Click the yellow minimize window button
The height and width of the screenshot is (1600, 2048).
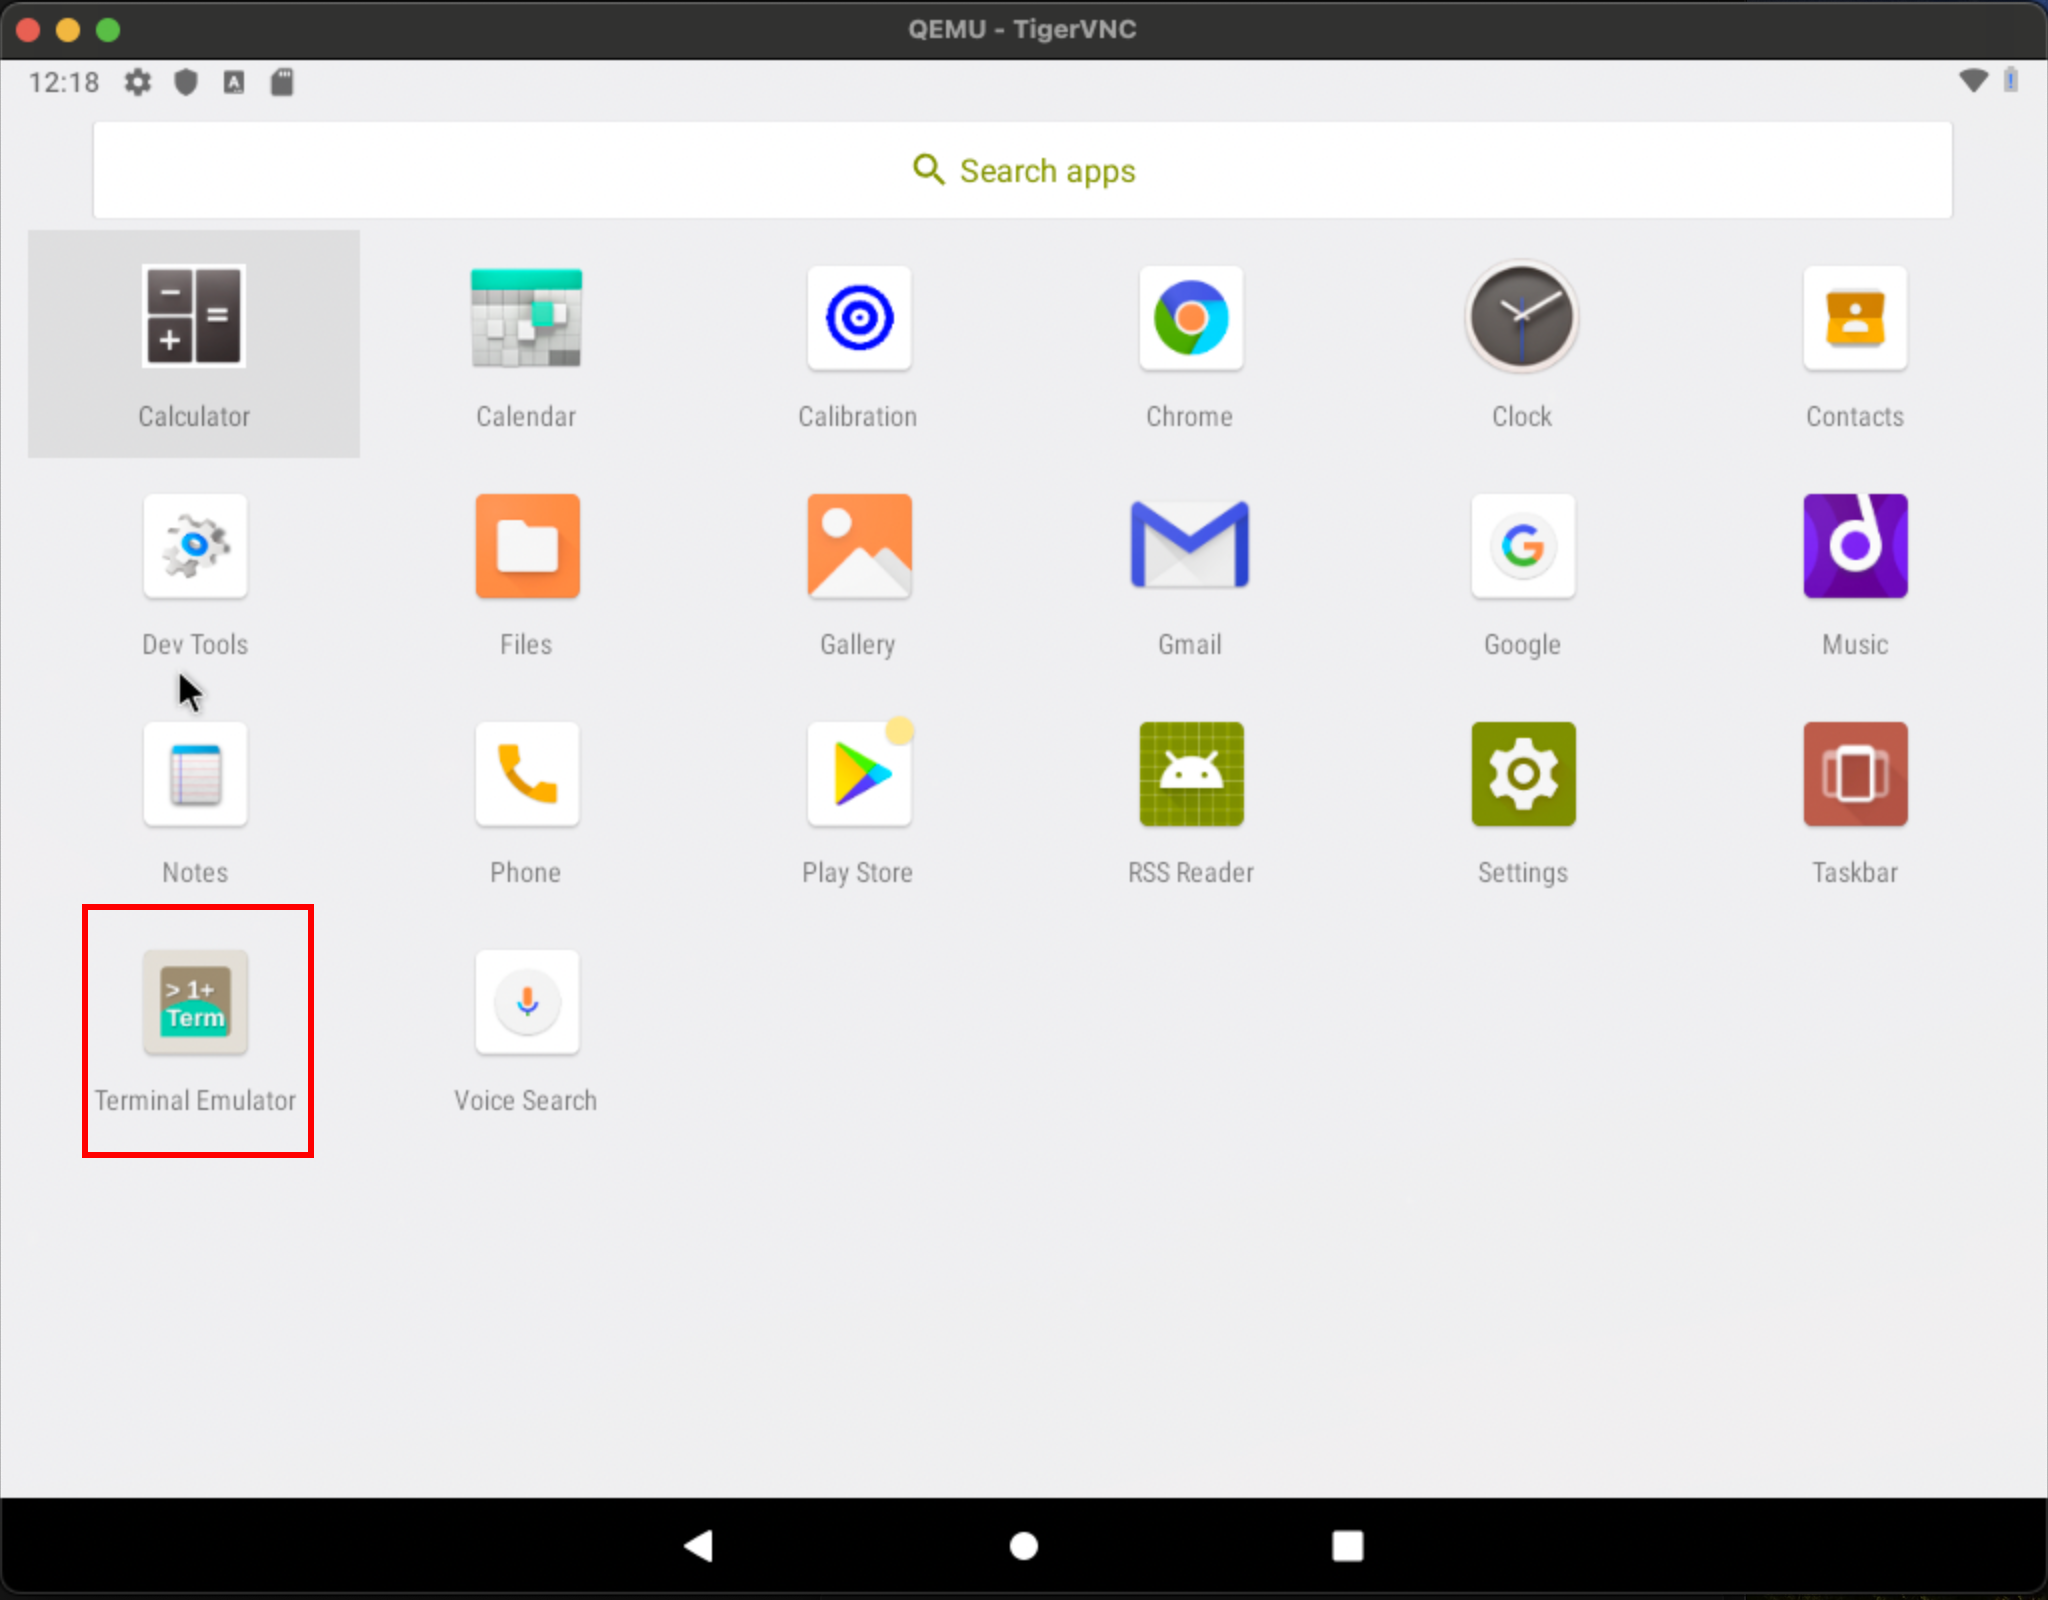coord(68,30)
